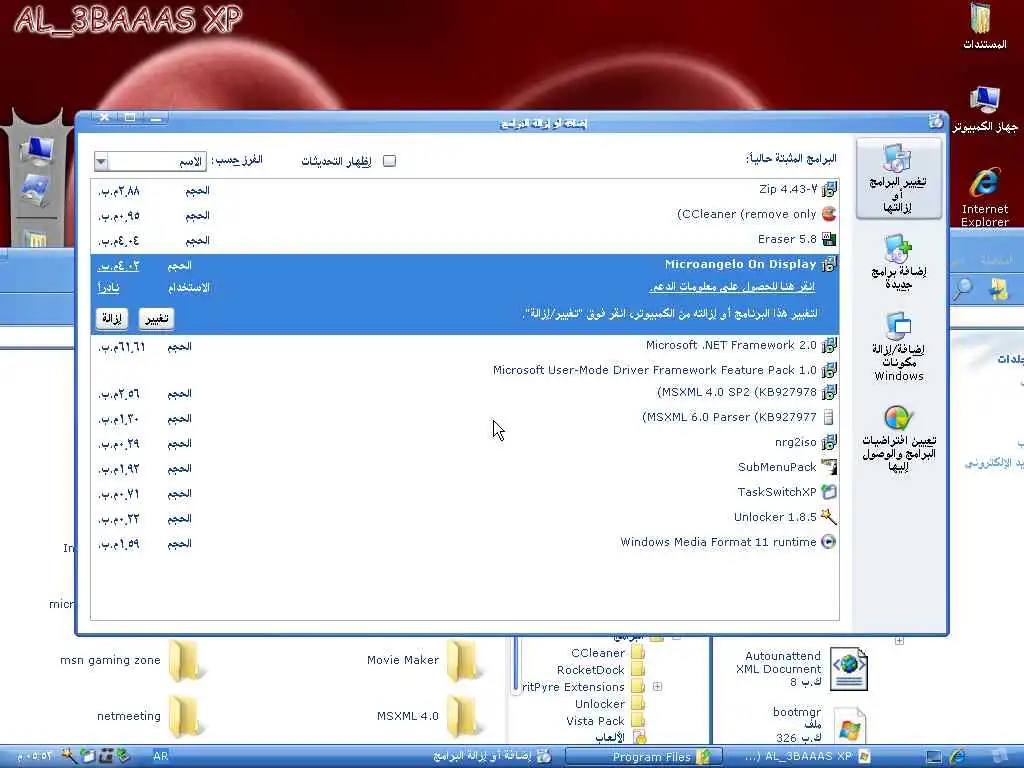Click the Microangelo size value link
Image resolution: width=1024 pixels, height=768 pixels.
click(118, 265)
